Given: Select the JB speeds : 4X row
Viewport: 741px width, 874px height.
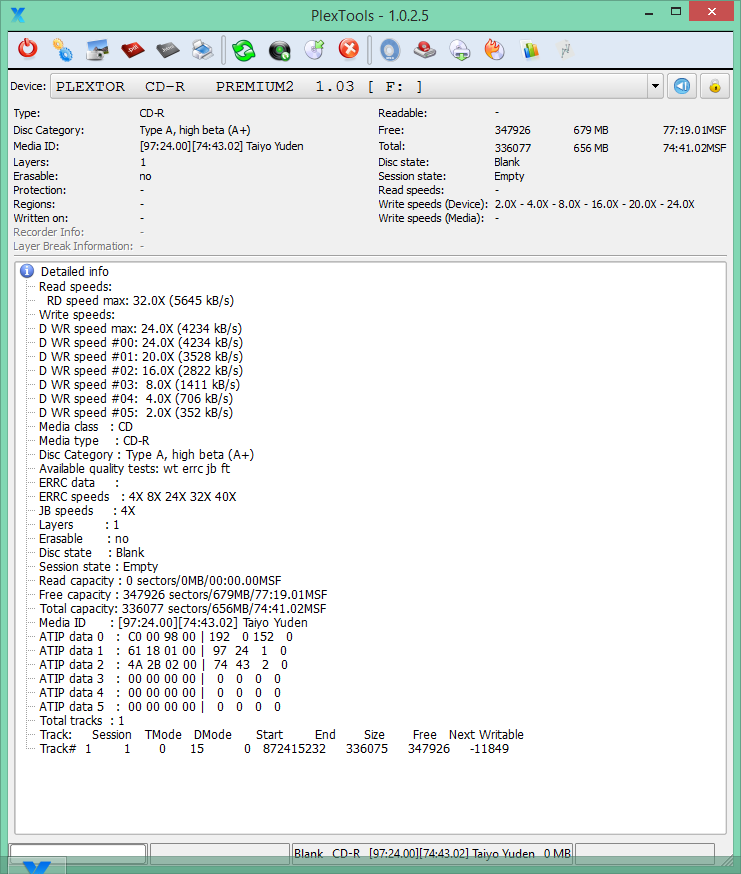Looking at the screenshot, I should (x=87, y=510).
